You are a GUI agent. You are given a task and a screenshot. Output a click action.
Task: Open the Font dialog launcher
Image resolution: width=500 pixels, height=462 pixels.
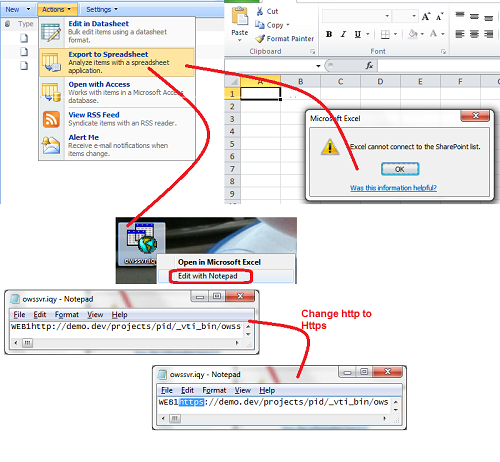click(443, 52)
